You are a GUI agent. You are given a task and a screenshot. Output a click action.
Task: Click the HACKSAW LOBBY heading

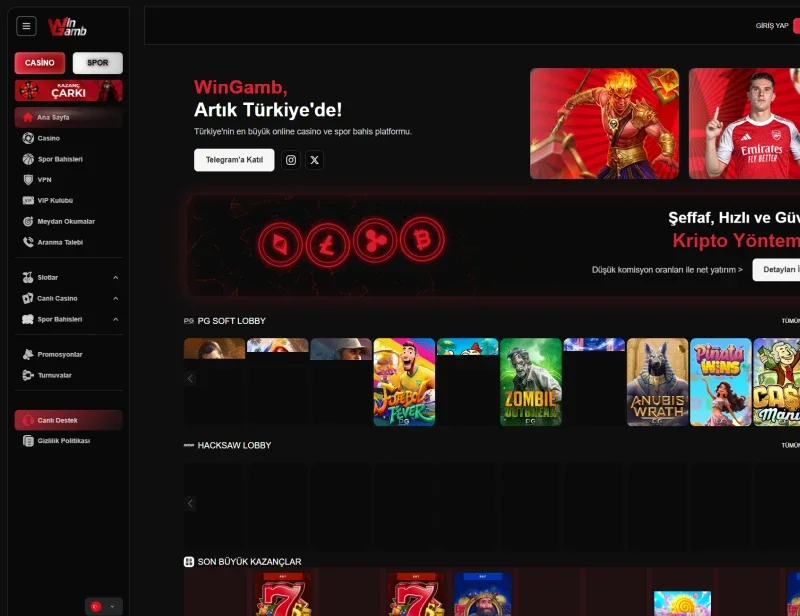click(x=234, y=446)
